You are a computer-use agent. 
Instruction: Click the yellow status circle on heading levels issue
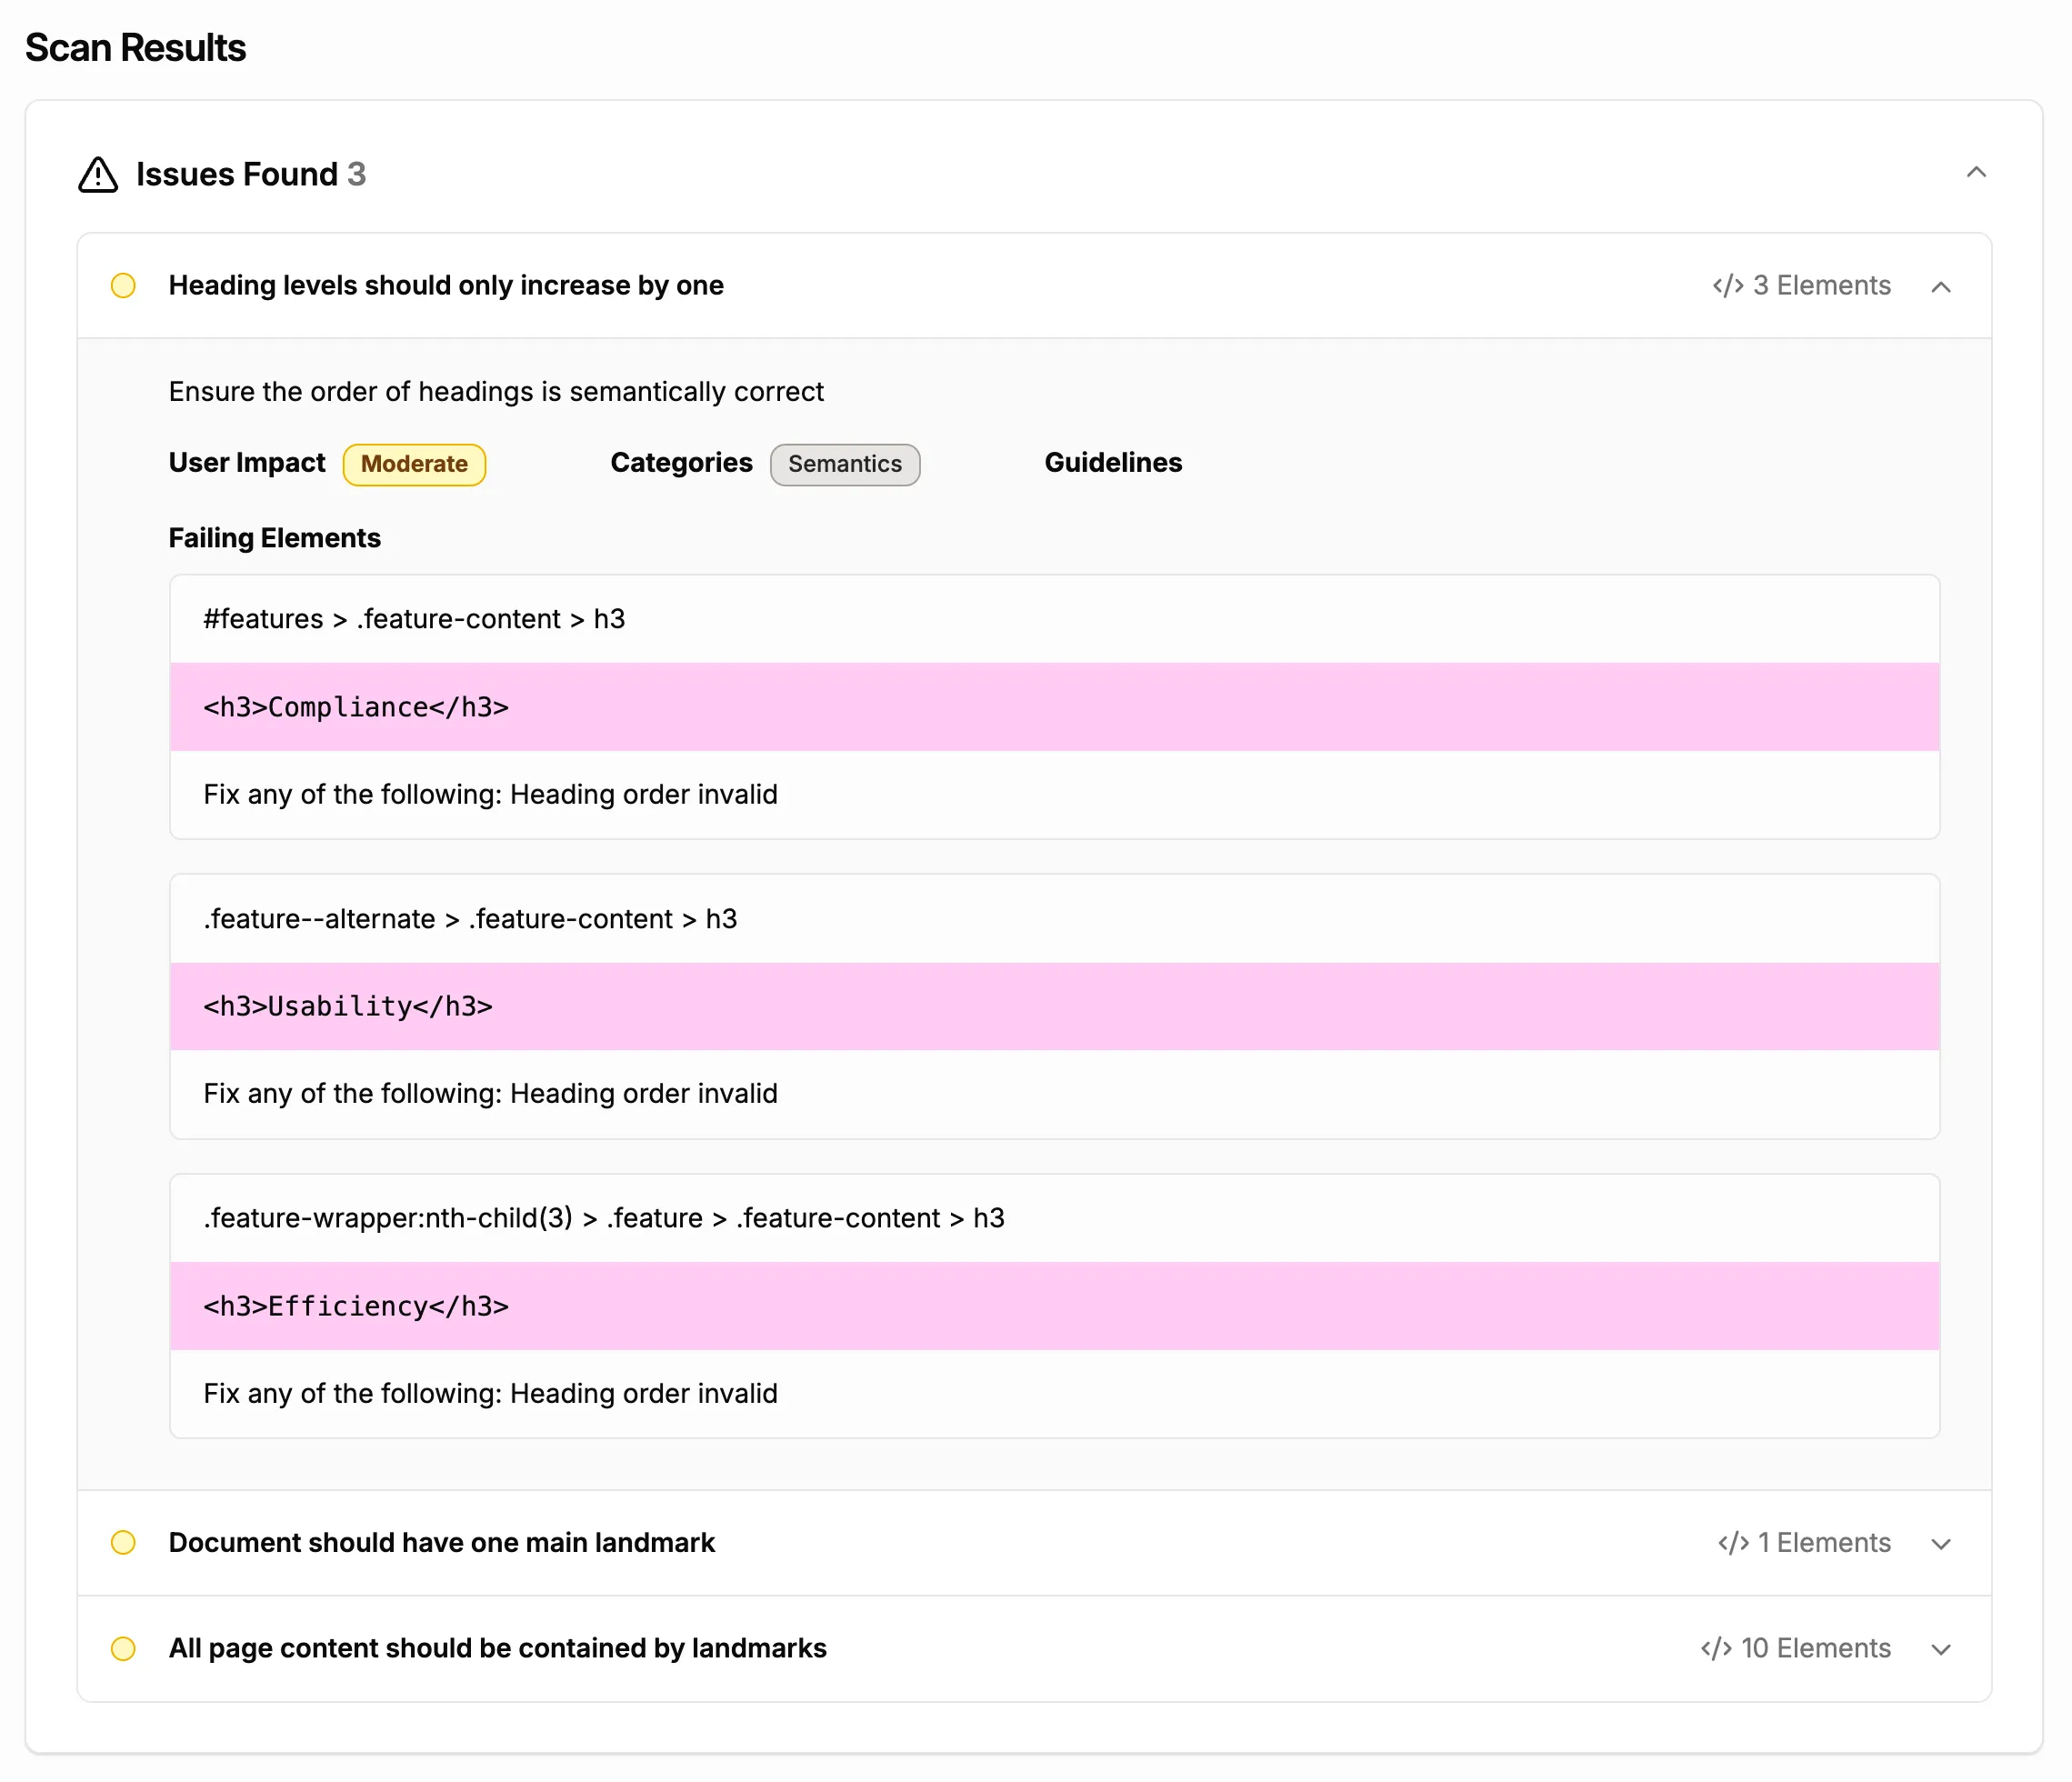tap(124, 286)
